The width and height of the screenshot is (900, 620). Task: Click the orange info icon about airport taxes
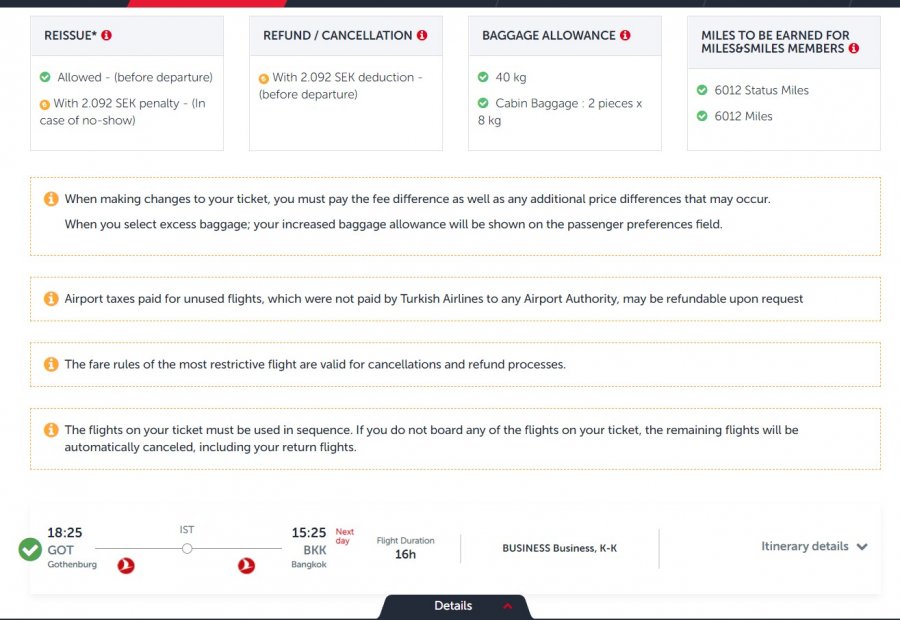[51, 299]
